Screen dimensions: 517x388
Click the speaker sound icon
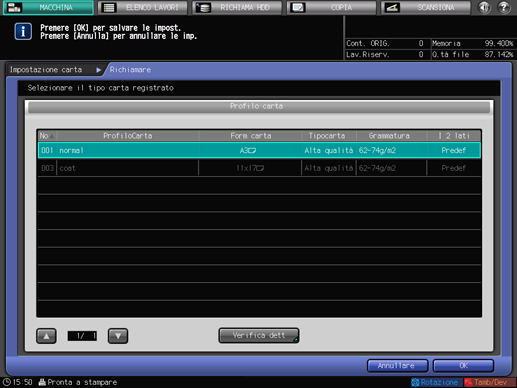484,7
